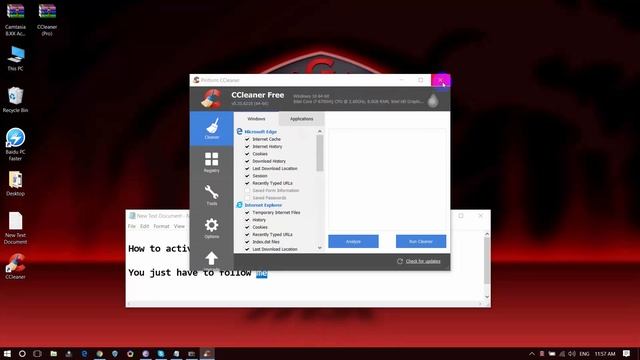Screen dimensions: 640x360
Task: Uncheck Temporary Internet Files under Internet Explorer
Action: coord(247,213)
